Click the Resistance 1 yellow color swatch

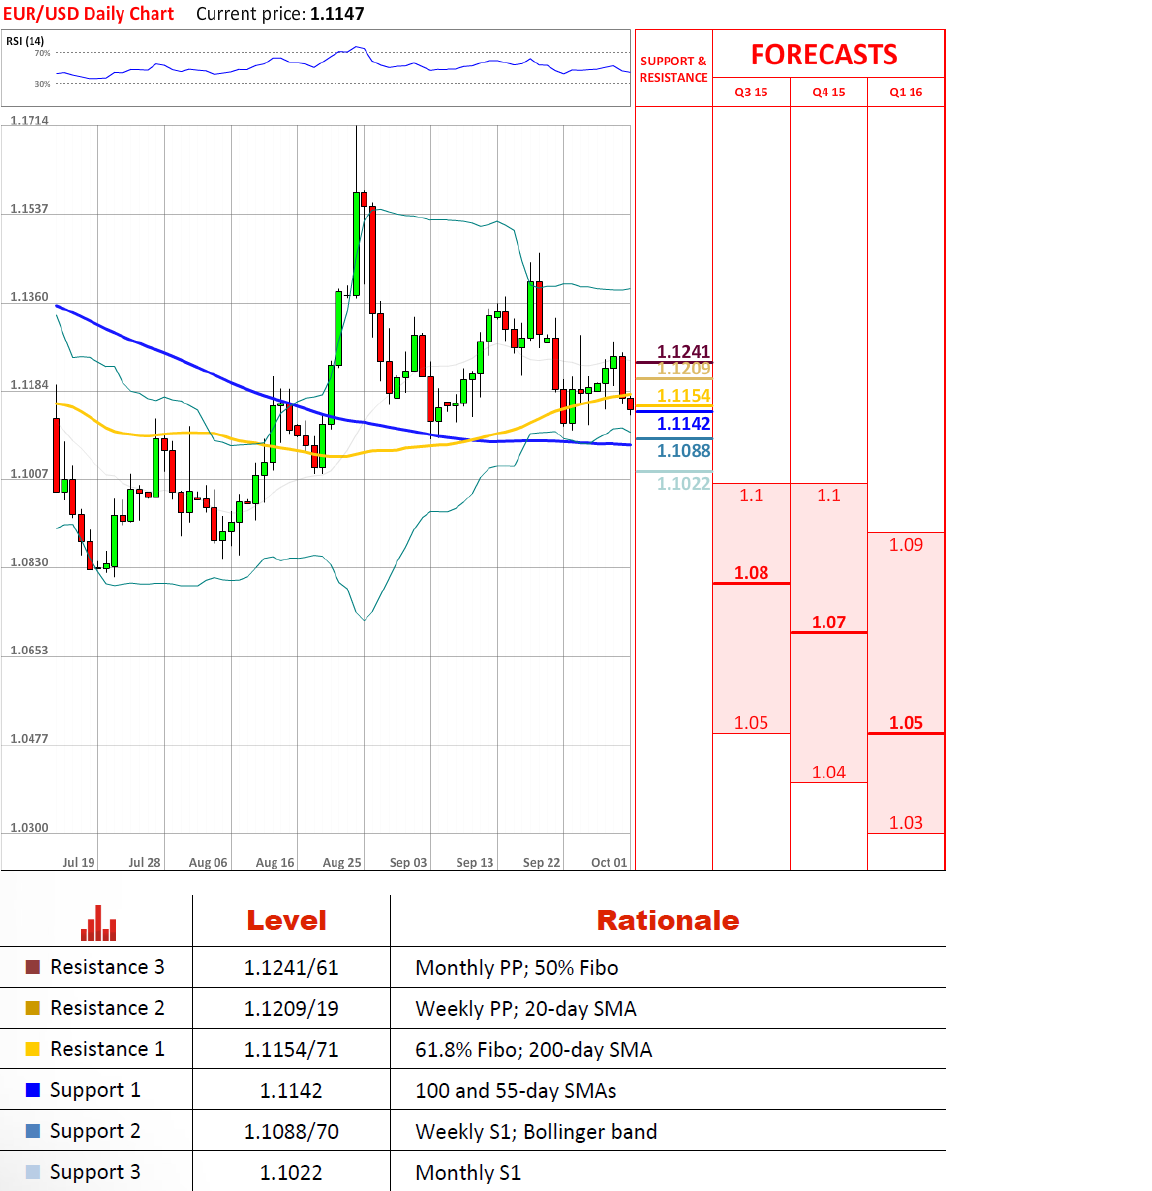click(33, 1049)
